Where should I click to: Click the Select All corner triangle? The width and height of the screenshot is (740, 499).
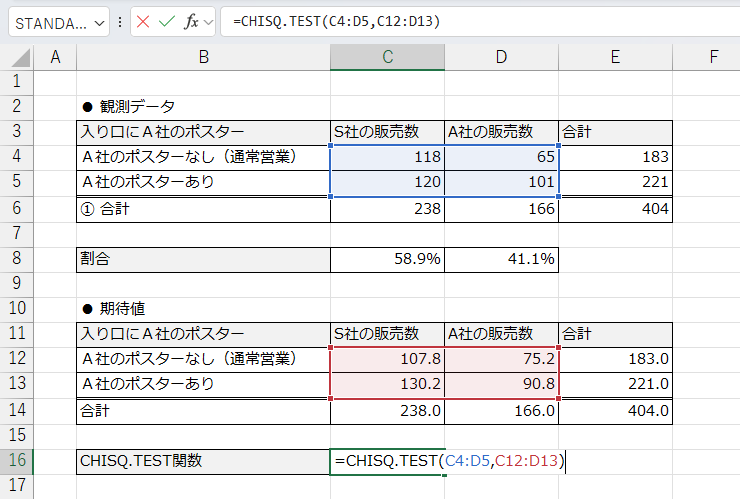(x=18, y=58)
